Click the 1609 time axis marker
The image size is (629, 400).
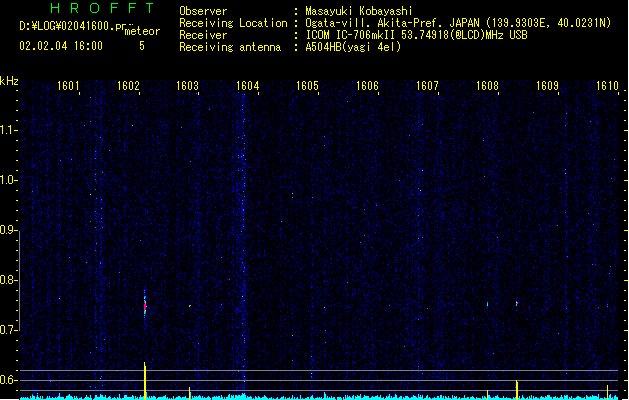coord(547,86)
